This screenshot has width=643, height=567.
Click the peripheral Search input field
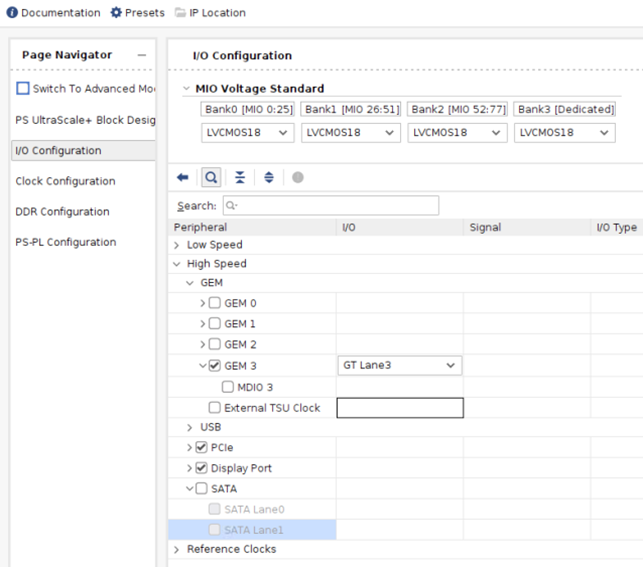[330, 206]
